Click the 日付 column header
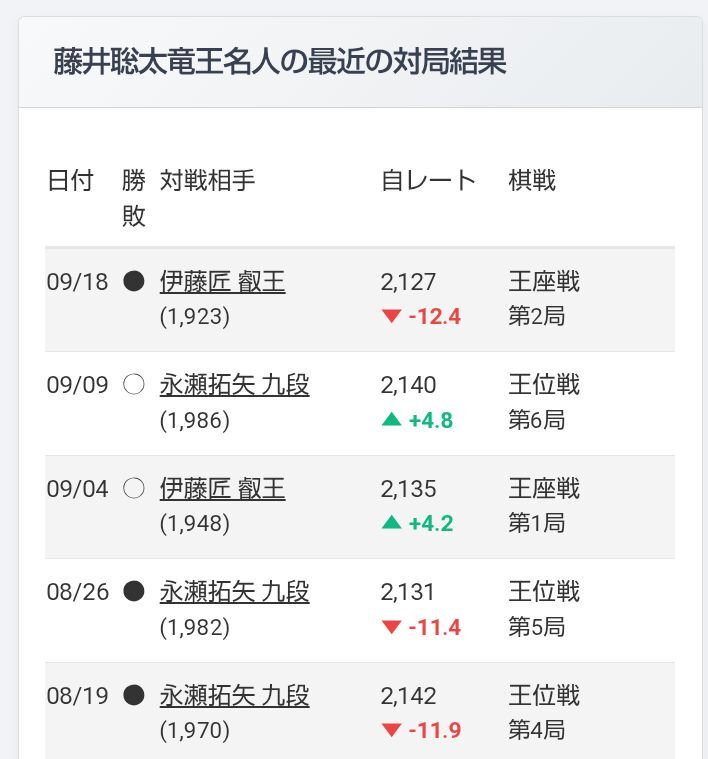Image resolution: width=708 pixels, height=759 pixels. point(70,181)
